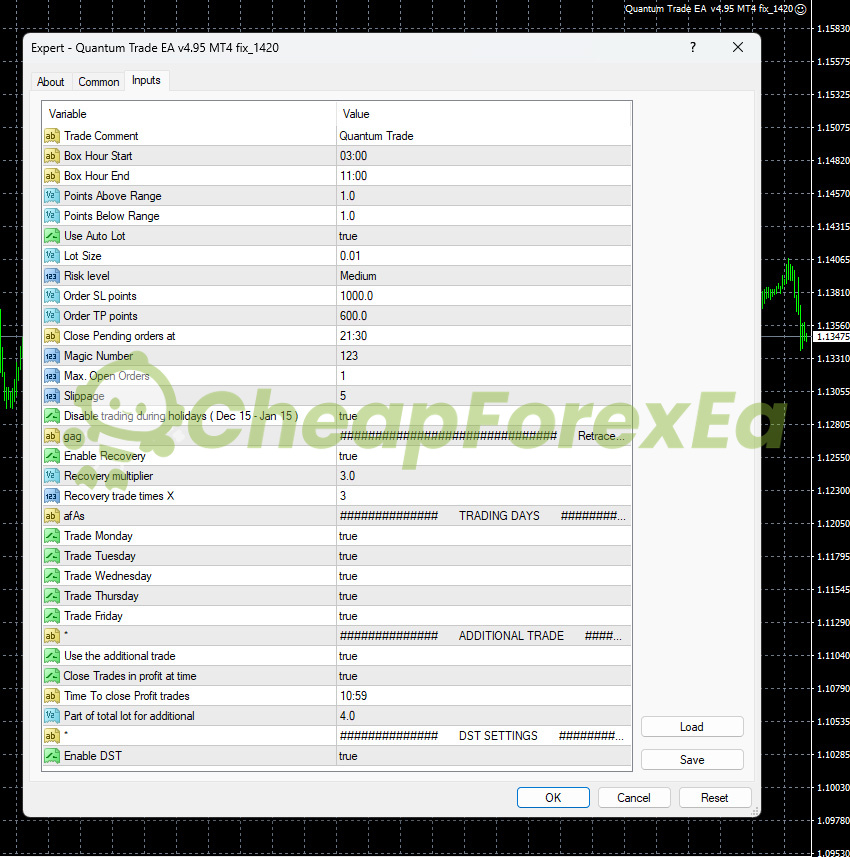This screenshot has height=857, width=850.
Task: Click the bool icon beside Trade Monday
Action: click(51, 536)
